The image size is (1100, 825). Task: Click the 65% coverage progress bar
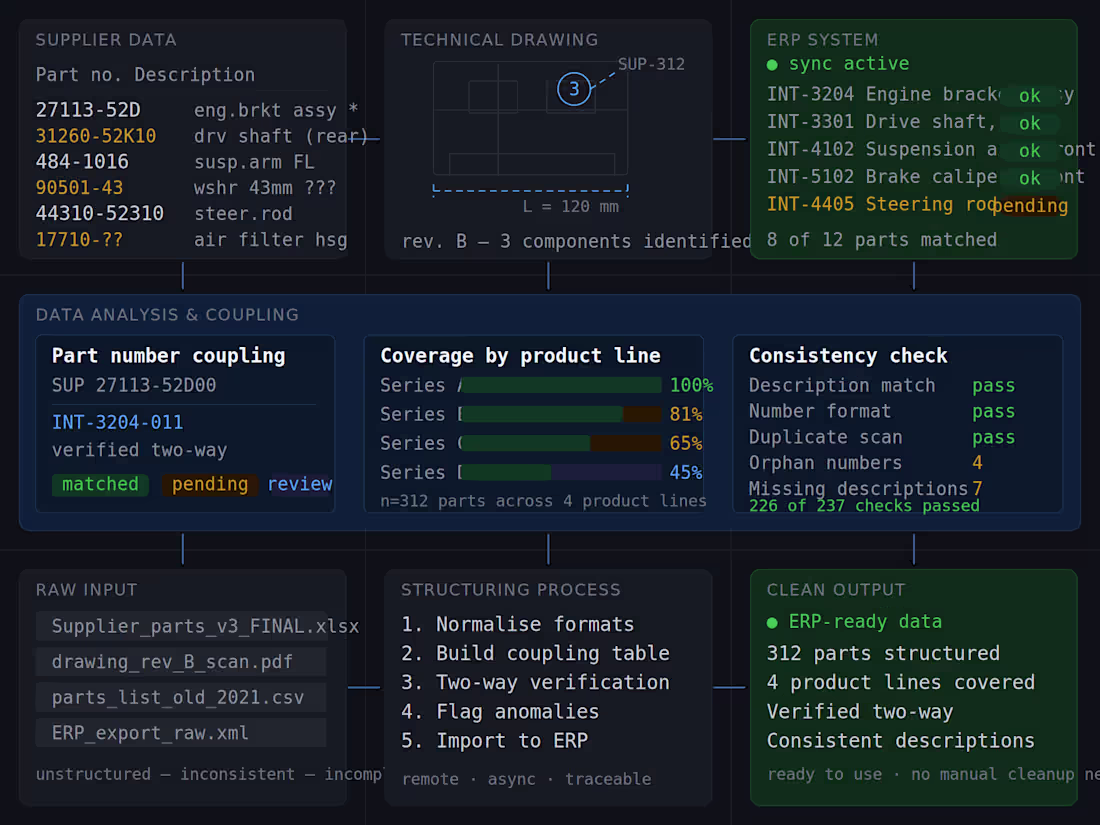coord(561,443)
